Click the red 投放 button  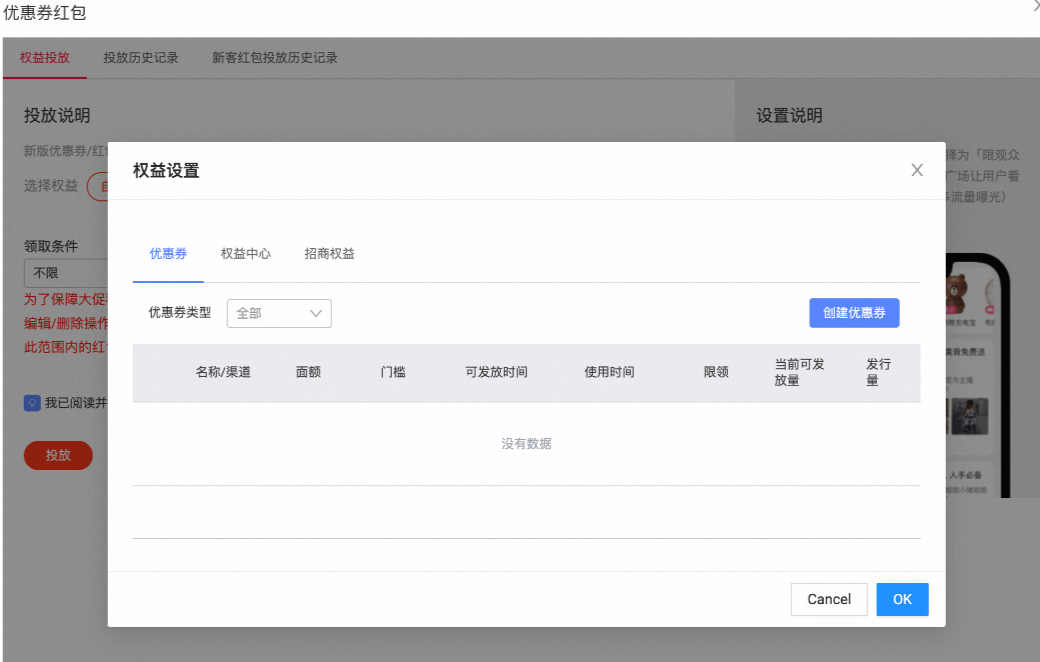coord(57,455)
